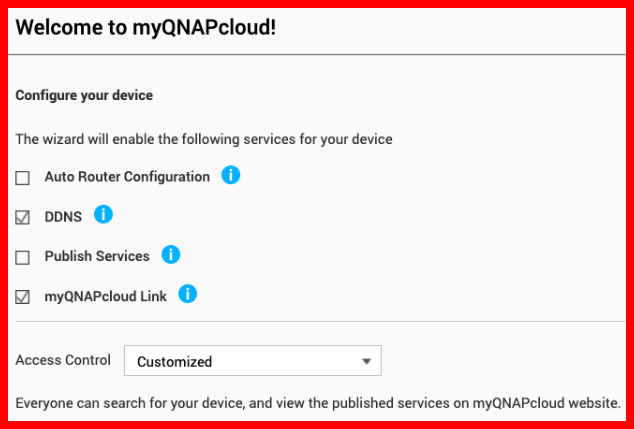Screen dimensions: 634x429
Task: Click the divider above Access Control
Action: (320, 322)
